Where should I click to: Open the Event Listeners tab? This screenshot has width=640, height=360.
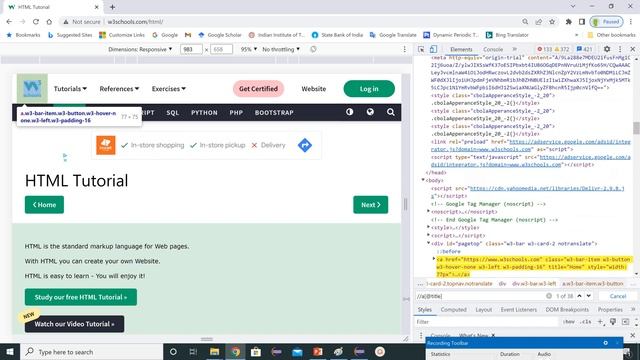coord(518,309)
